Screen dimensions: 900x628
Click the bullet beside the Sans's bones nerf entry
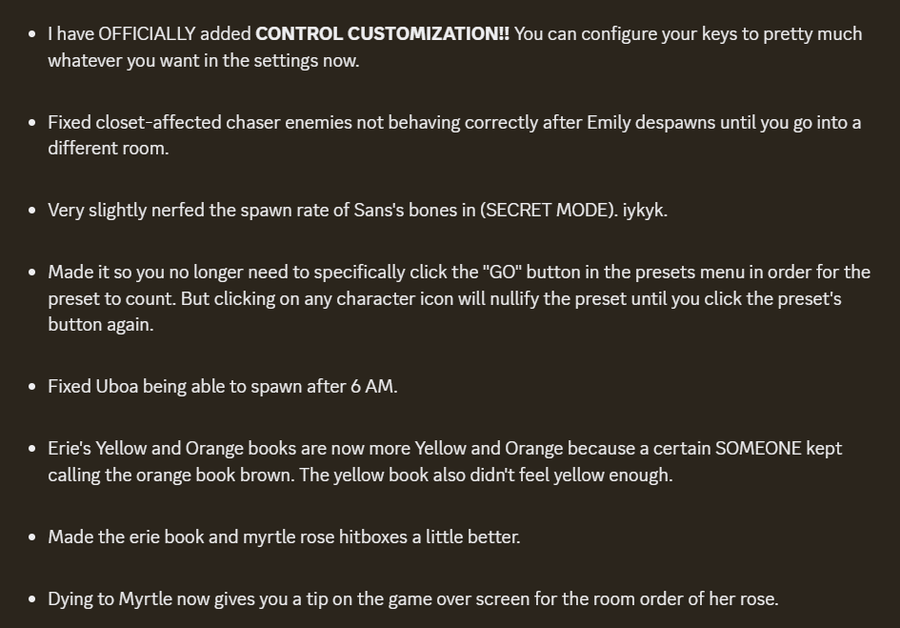[32, 211]
